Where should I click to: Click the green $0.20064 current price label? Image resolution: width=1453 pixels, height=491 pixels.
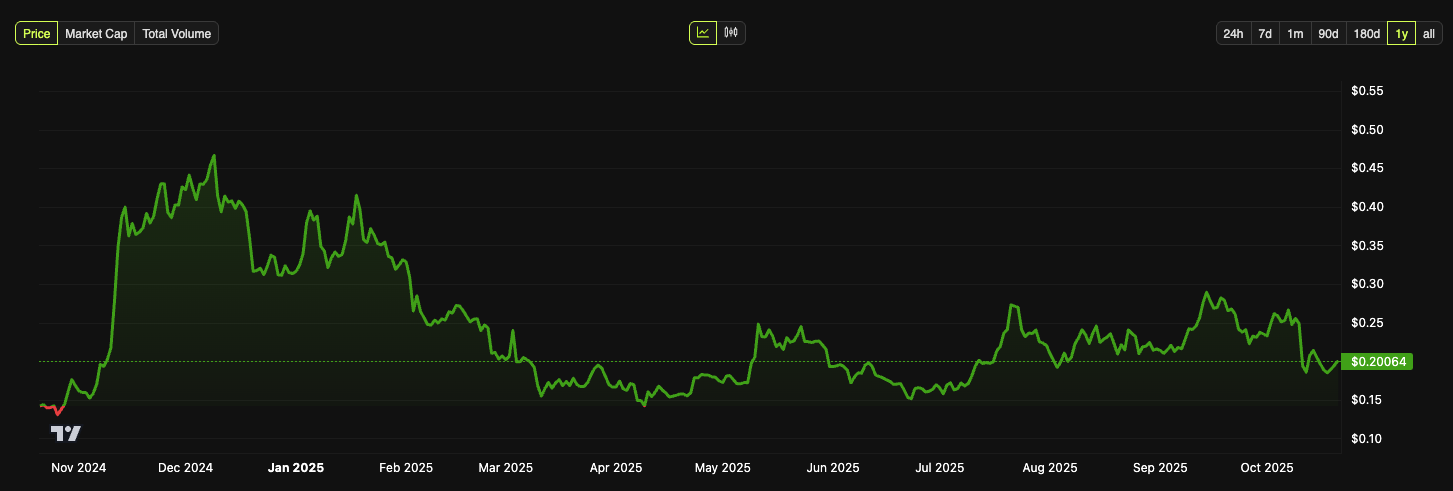(1379, 361)
